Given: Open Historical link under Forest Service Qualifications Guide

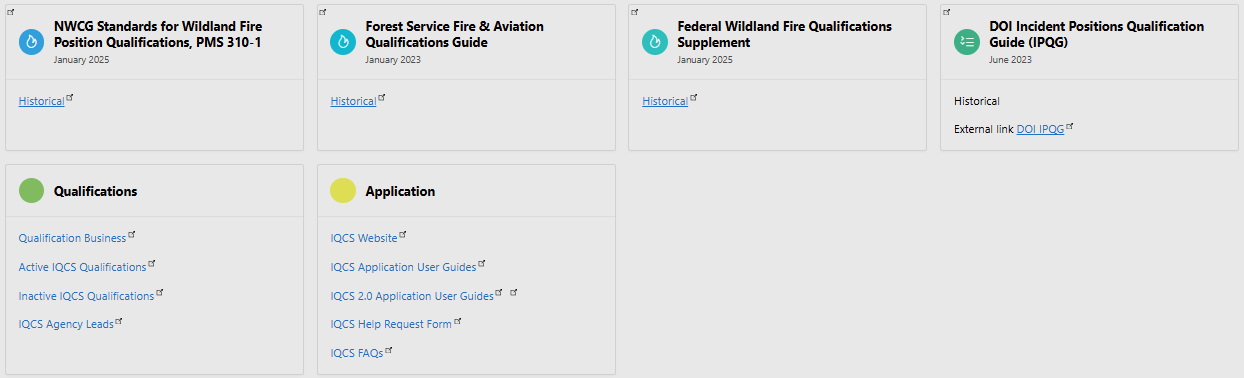Looking at the screenshot, I should pyautogui.click(x=353, y=101).
